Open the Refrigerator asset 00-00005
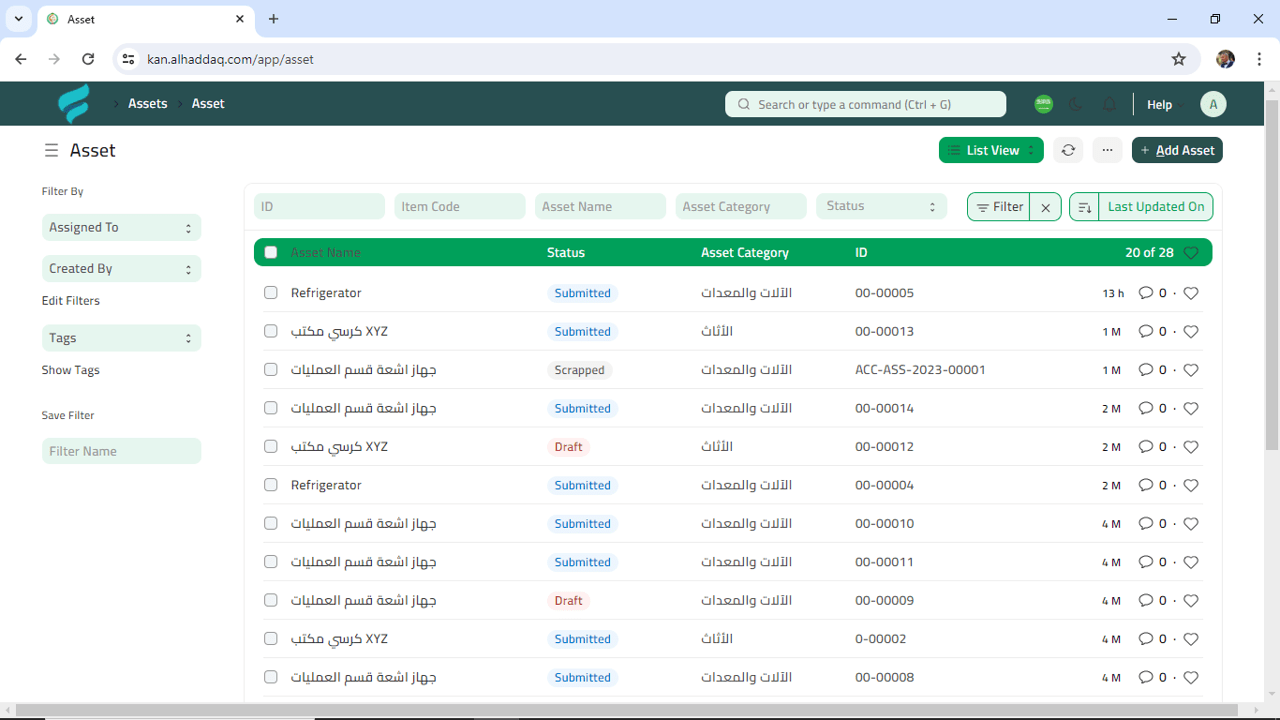Image resolution: width=1280 pixels, height=720 pixels. pyautogui.click(x=326, y=293)
